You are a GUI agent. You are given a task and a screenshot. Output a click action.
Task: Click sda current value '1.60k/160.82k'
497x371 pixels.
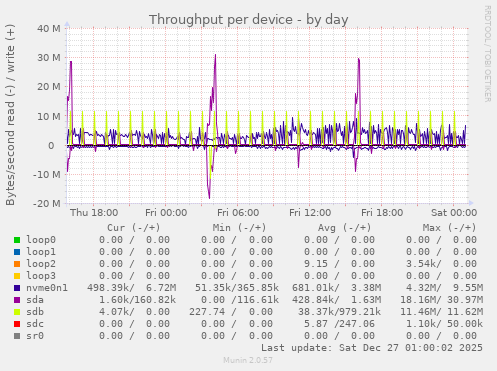click(137, 300)
